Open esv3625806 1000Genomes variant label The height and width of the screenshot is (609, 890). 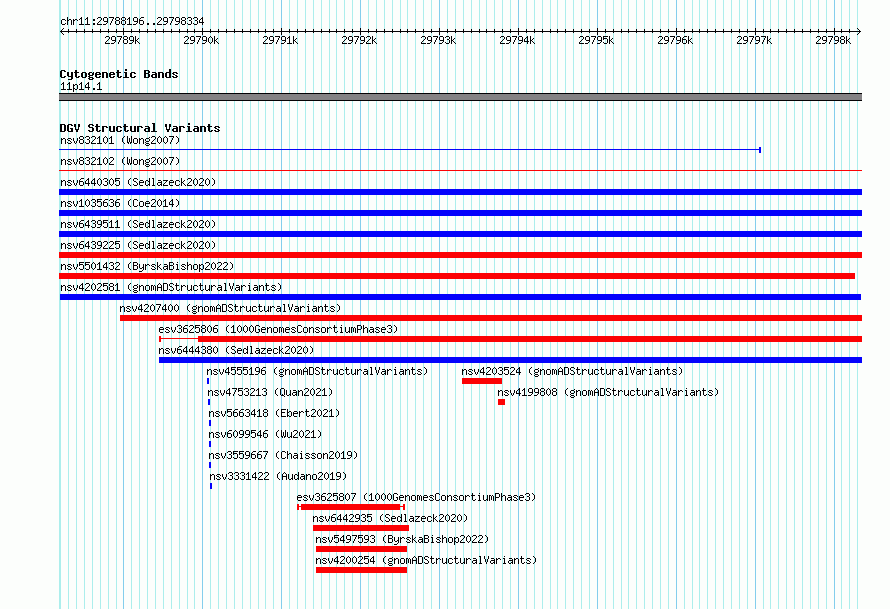point(278,329)
